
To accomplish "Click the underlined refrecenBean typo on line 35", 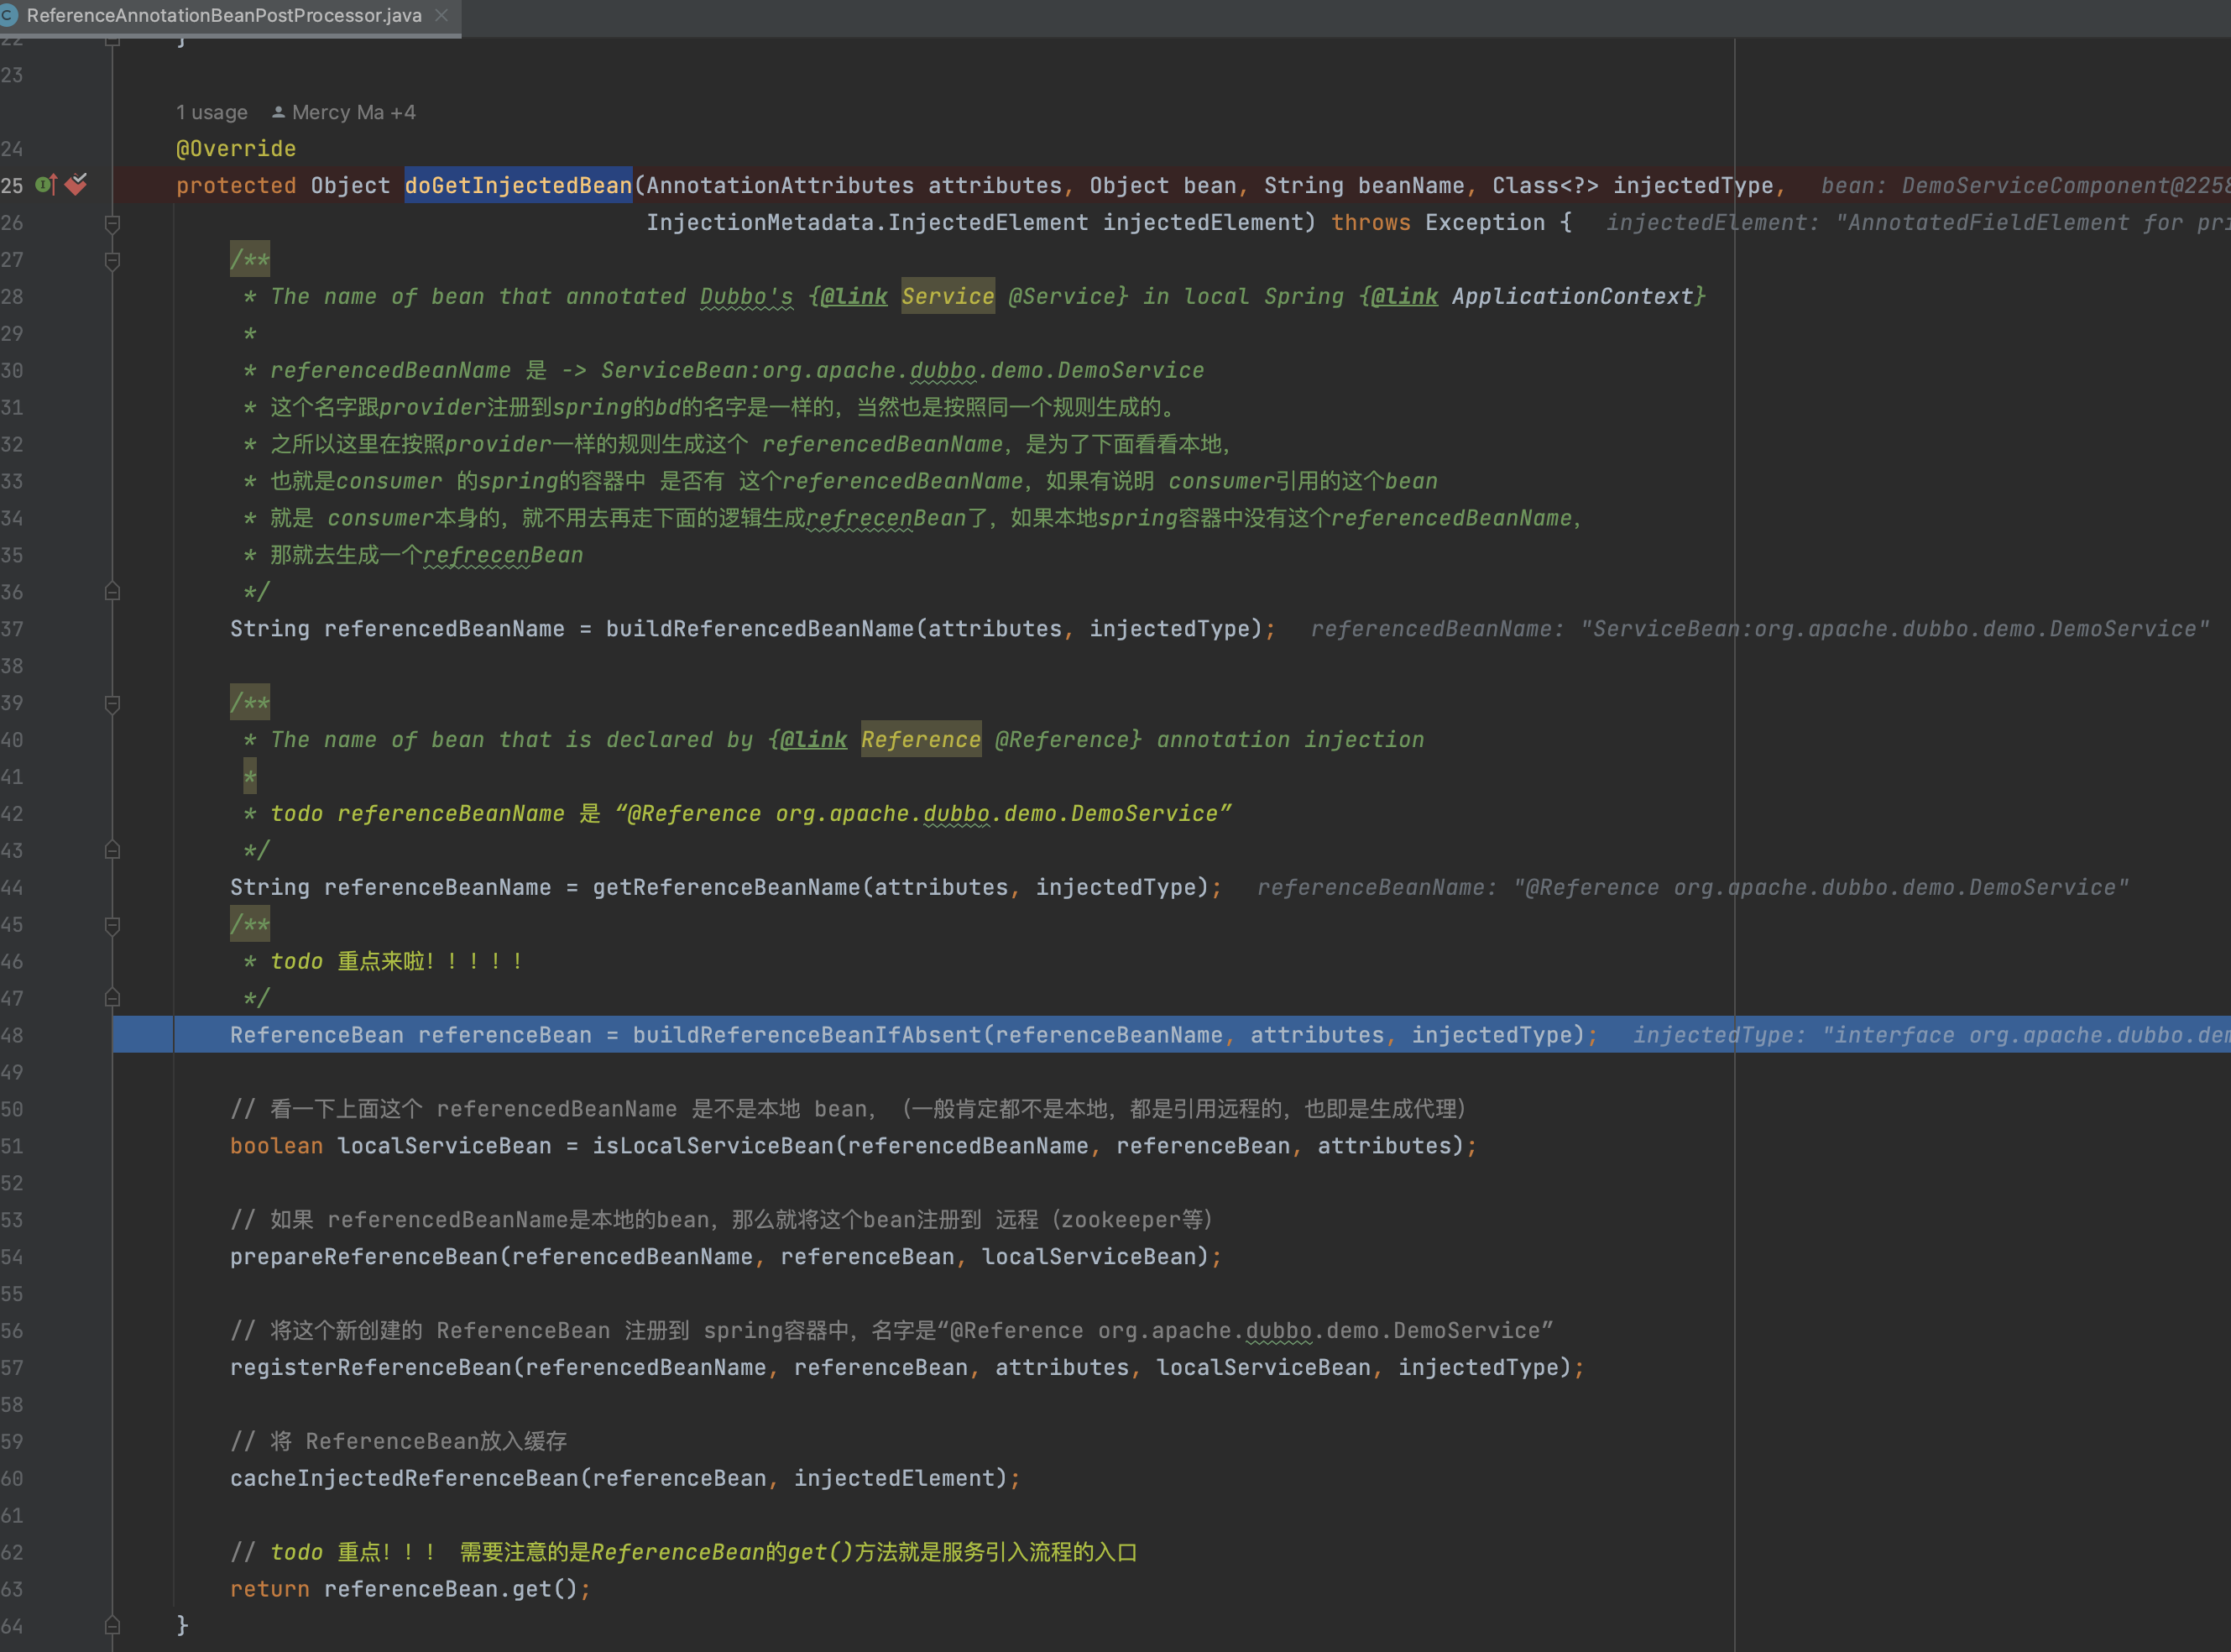I will pyautogui.click(x=503, y=555).
